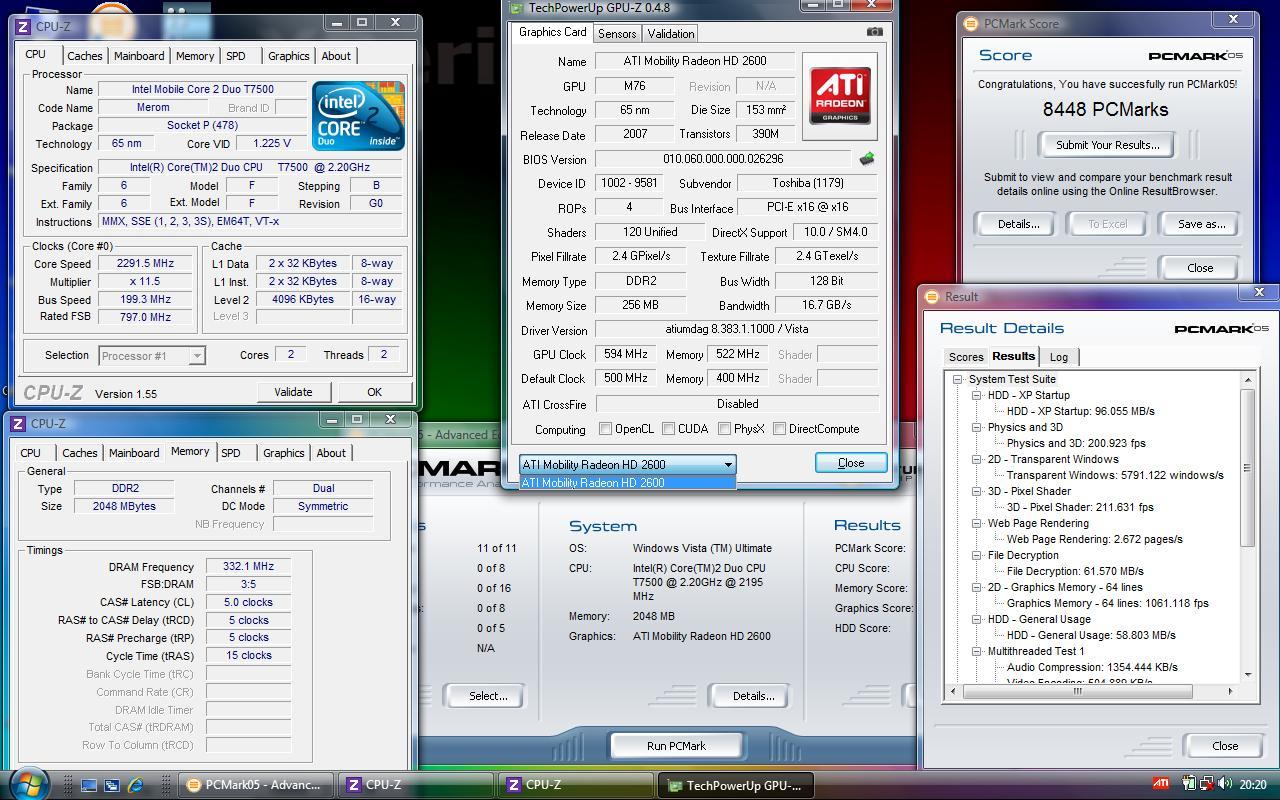Activate TechPowerUp GPU-Z taskbar button
Viewport: 1280px width, 800px height.
point(736,785)
